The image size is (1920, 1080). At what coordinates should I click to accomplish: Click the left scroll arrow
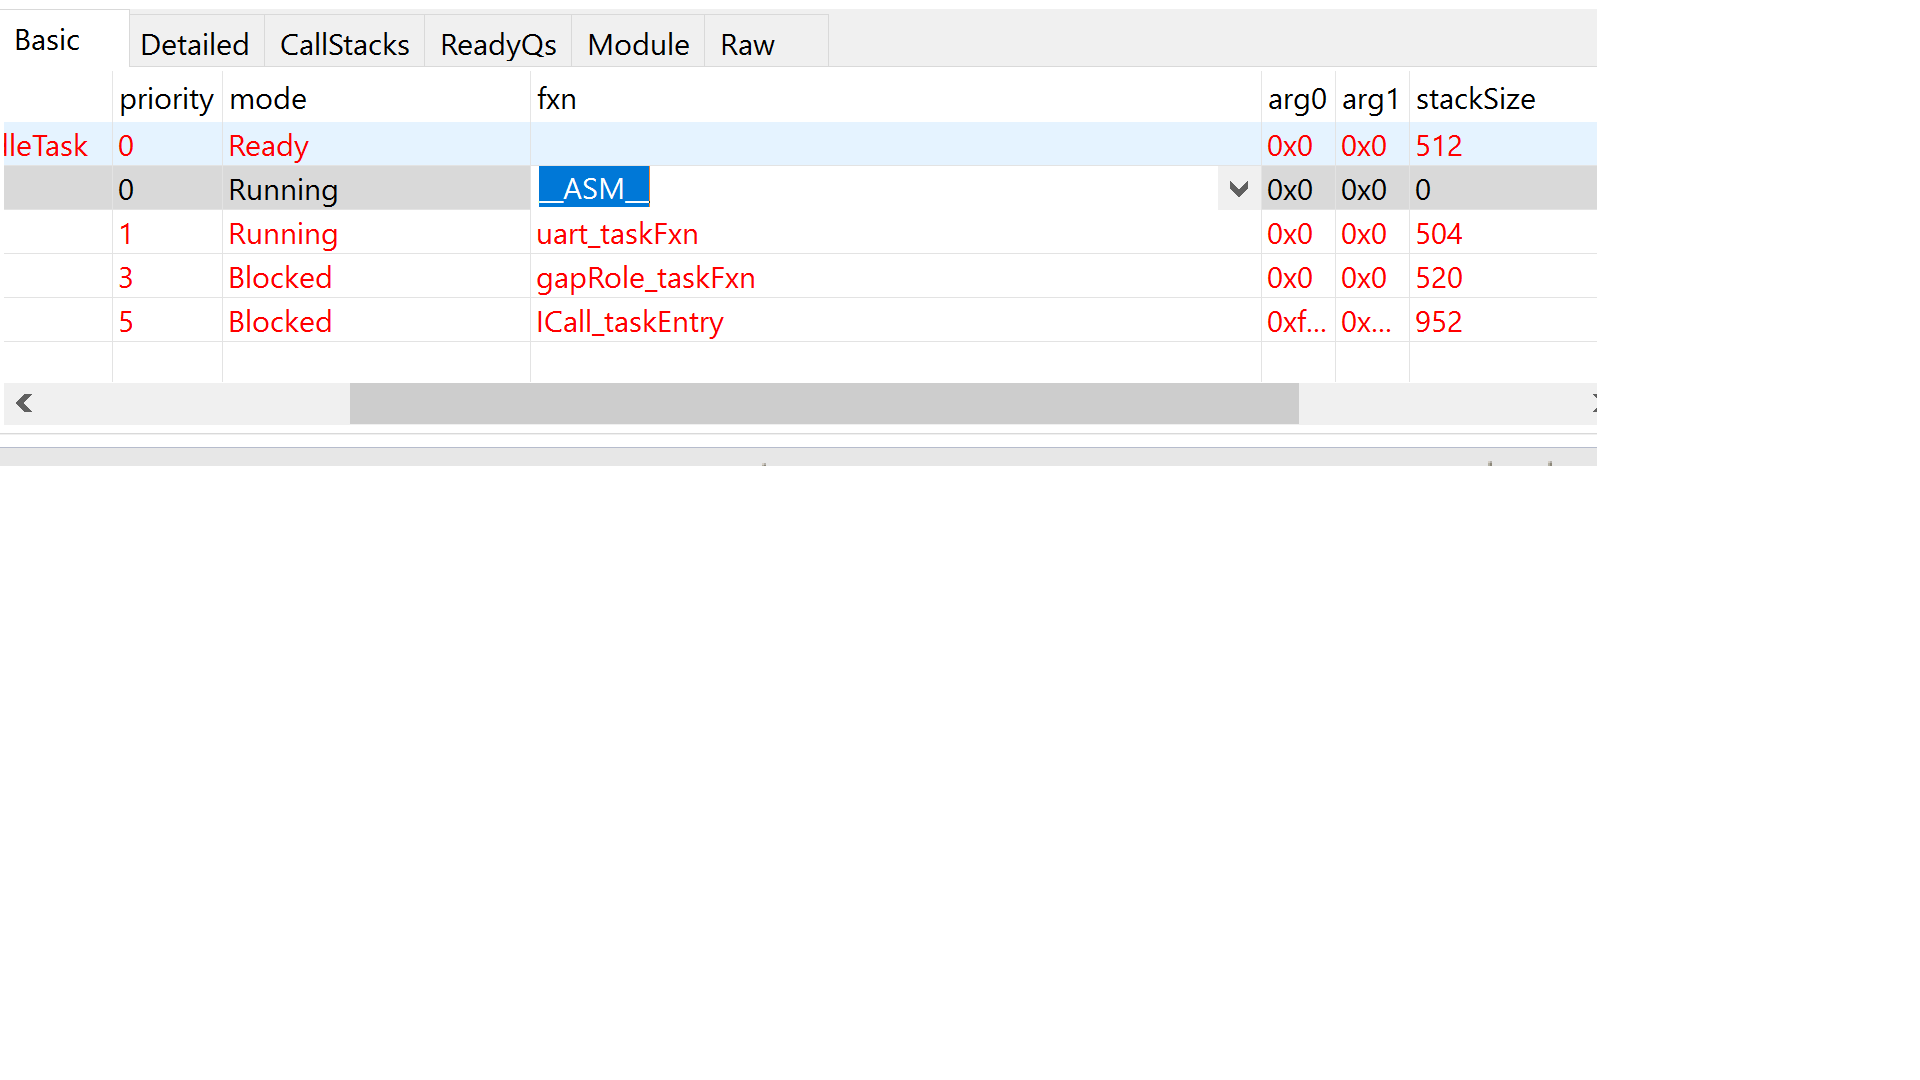24,403
